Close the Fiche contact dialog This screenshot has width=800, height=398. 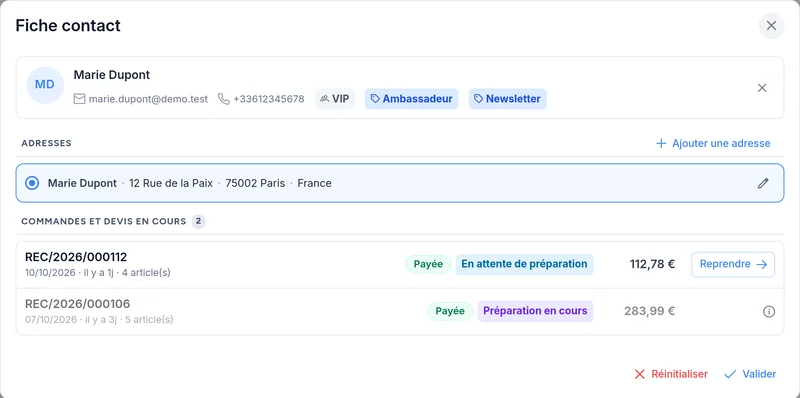(771, 26)
